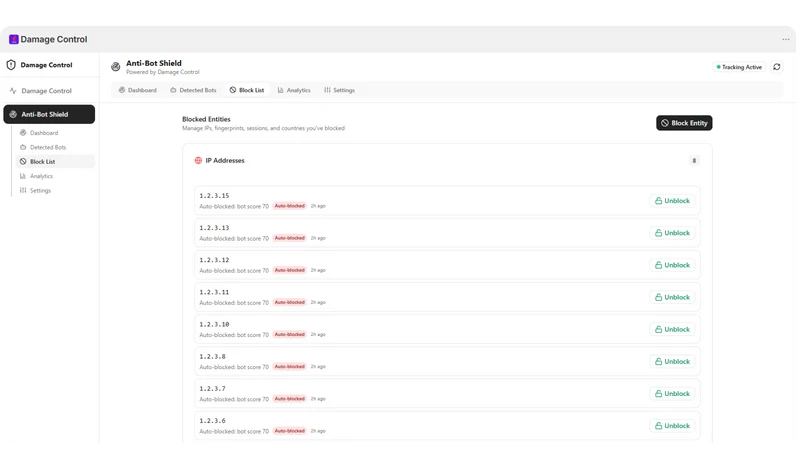Select Anti-Bot Shield in the sidebar
The height and width of the screenshot is (450, 800).
pyautogui.click(x=49, y=114)
